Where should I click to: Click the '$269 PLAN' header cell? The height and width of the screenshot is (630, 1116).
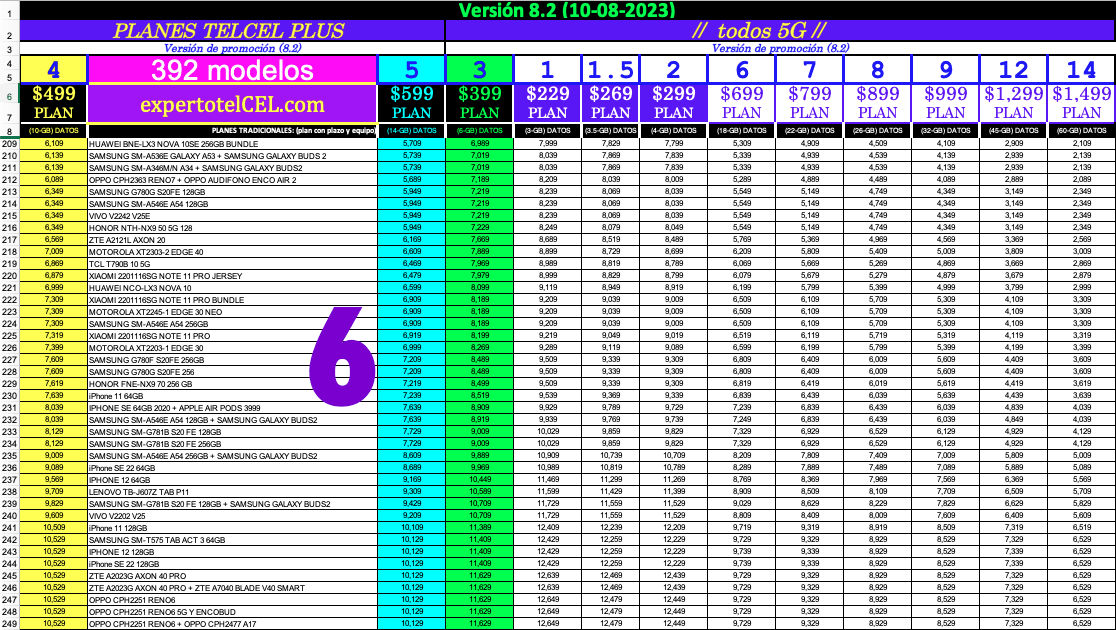[610, 104]
